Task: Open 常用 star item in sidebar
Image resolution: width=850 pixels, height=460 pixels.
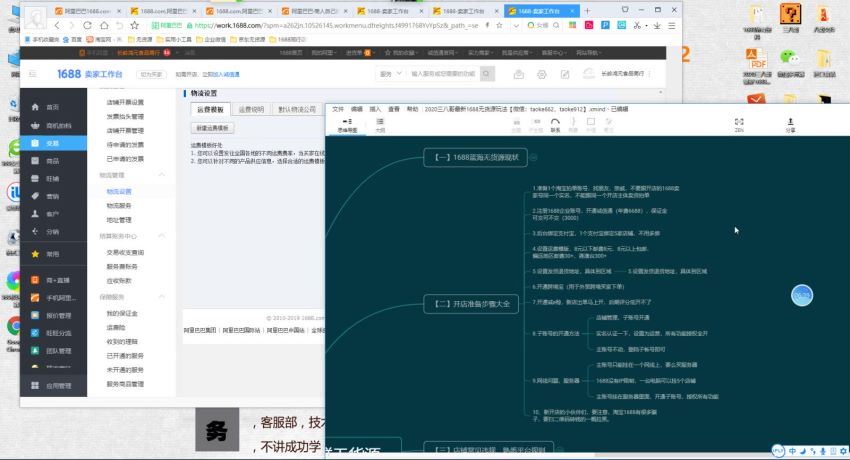Action: (53, 254)
